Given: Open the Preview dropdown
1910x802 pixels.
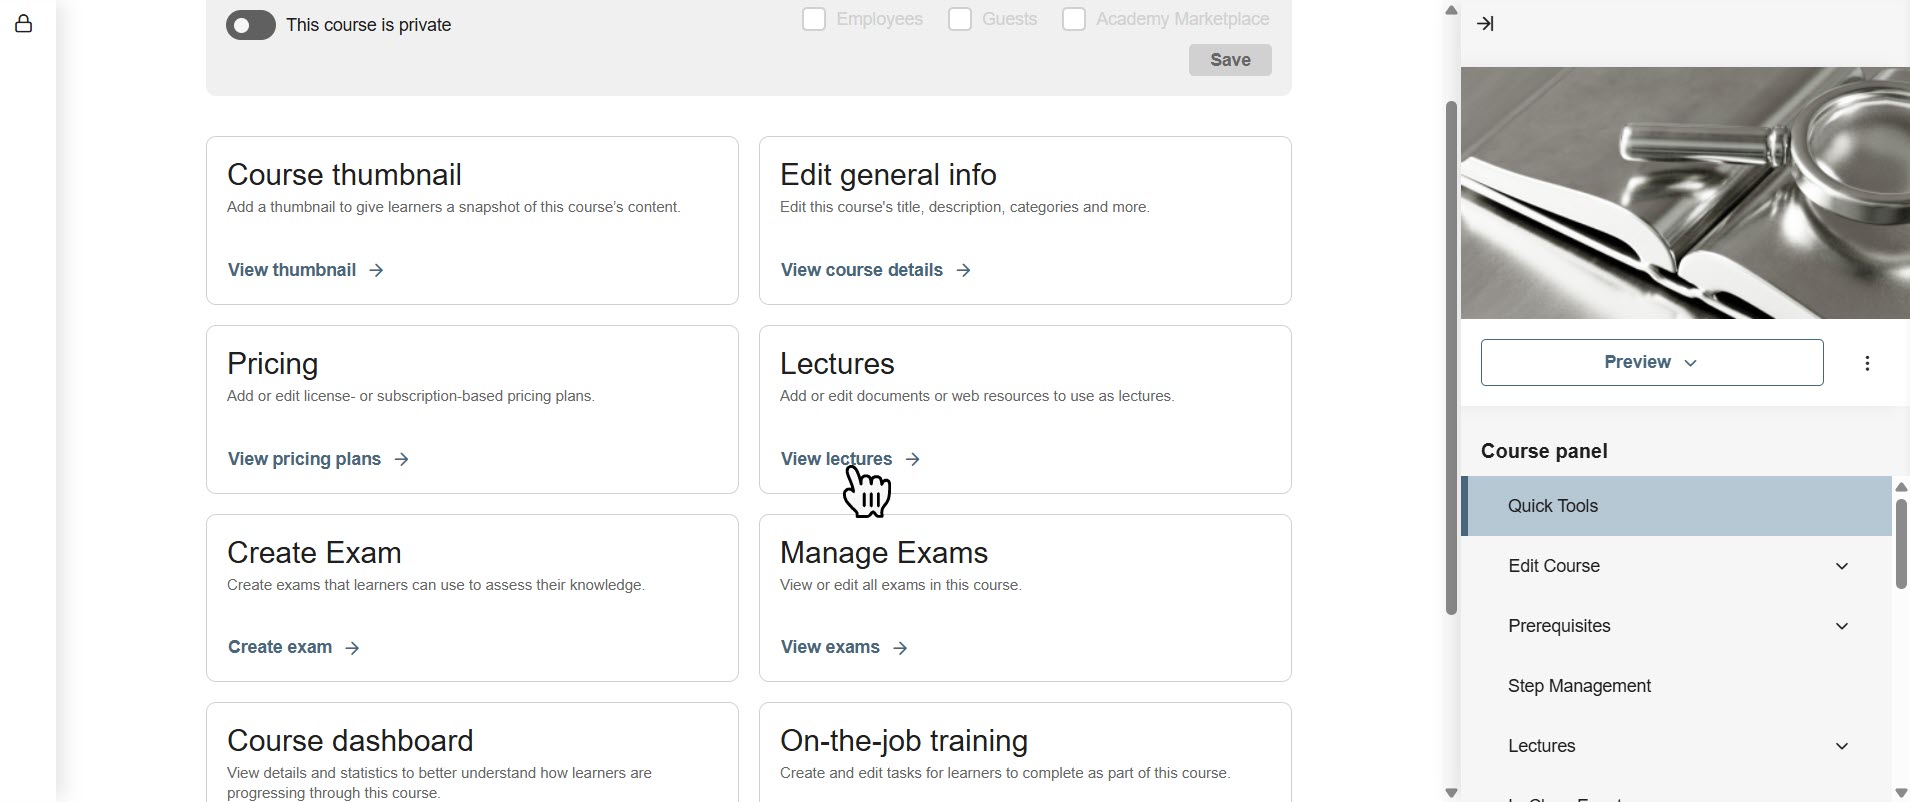Looking at the screenshot, I should coord(1650,362).
